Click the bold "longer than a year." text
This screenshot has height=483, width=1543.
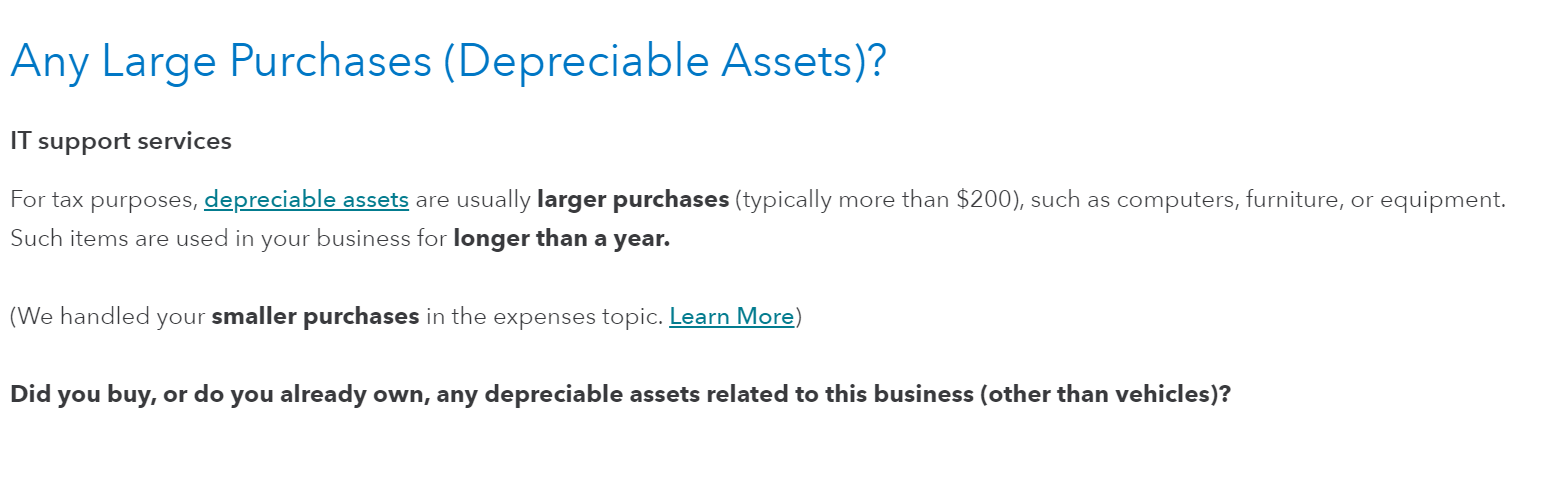tap(561, 241)
